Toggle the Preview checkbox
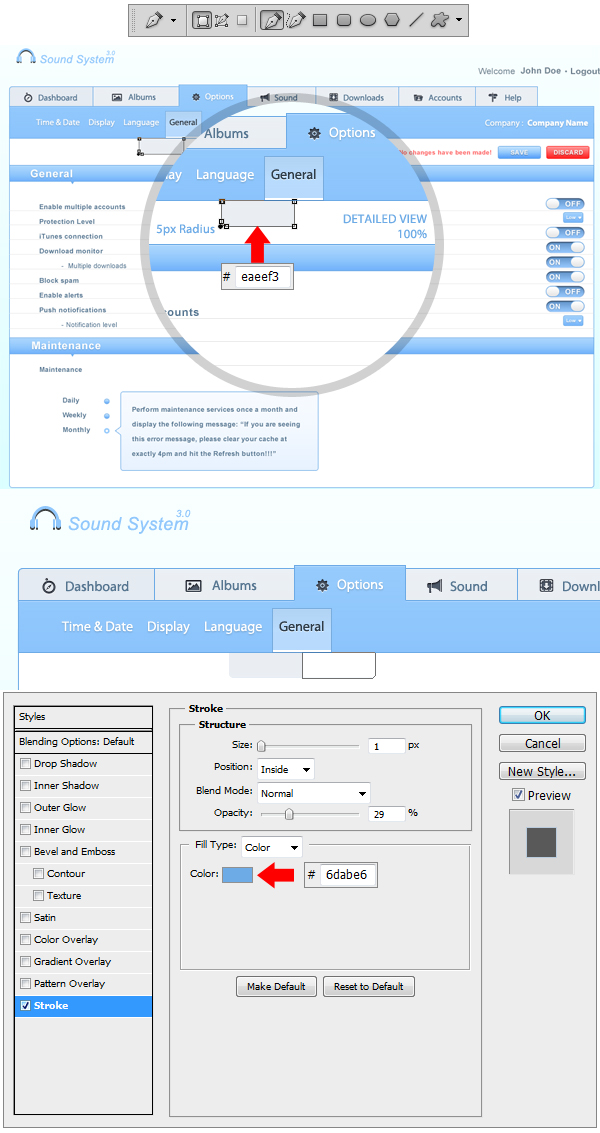The height and width of the screenshot is (1133, 600). (x=518, y=795)
